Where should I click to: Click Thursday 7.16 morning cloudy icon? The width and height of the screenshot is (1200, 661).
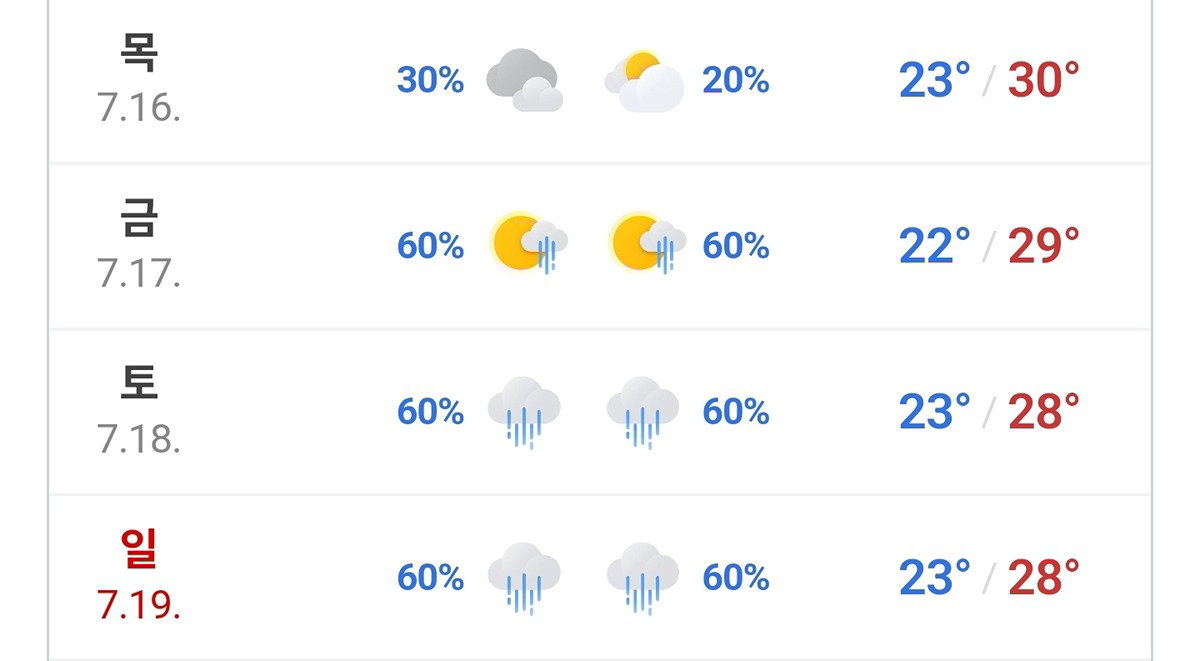524,80
